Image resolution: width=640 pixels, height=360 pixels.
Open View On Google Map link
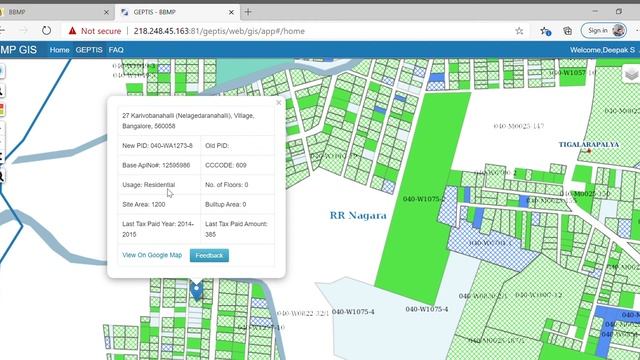[152, 255]
